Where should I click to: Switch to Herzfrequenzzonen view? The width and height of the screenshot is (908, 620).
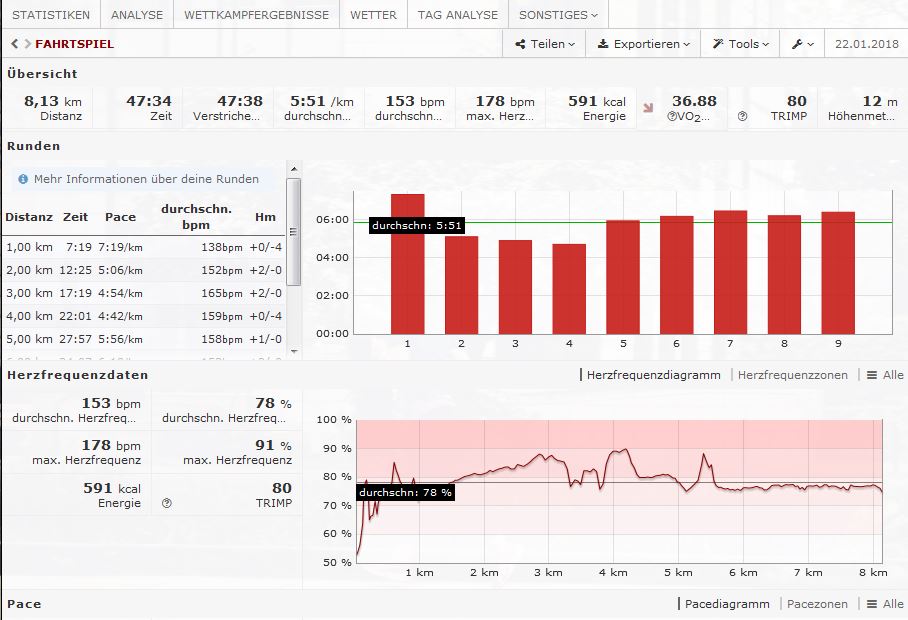point(792,375)
